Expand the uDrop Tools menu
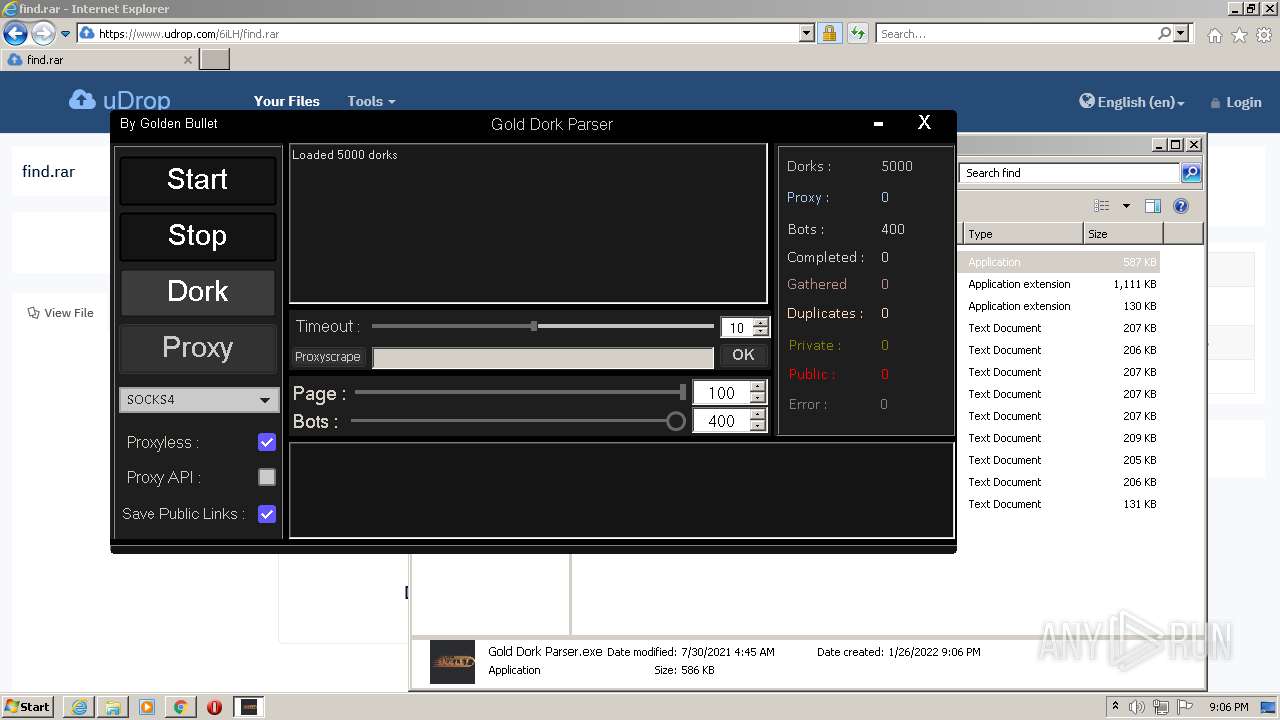Image resolution: width=1280 pixels, height=720 pixels. (x=371, y=101)
